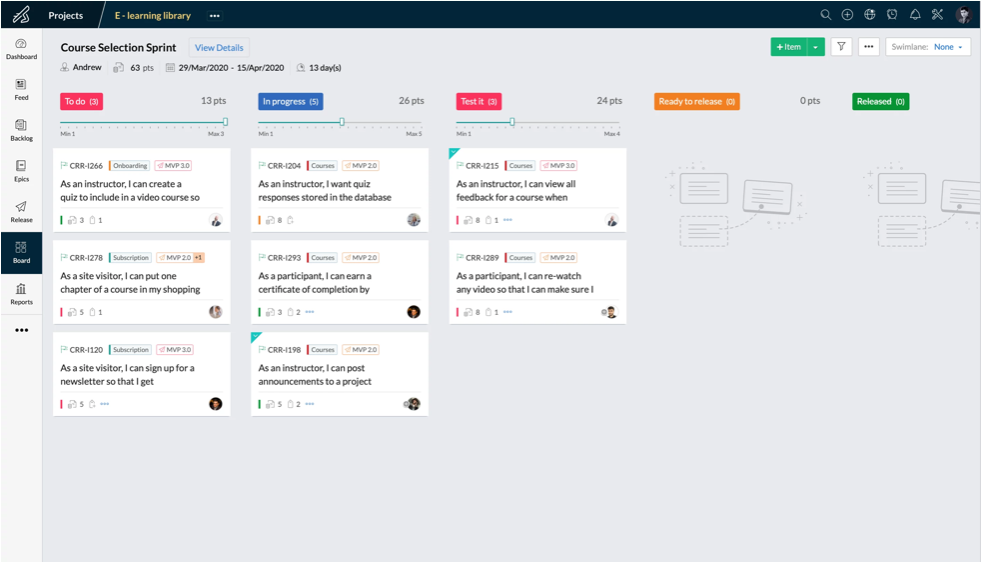Open the timer clock icon in top bar
Screen dimensions: 981x564
pyautogui.click(x=892, y=15)
